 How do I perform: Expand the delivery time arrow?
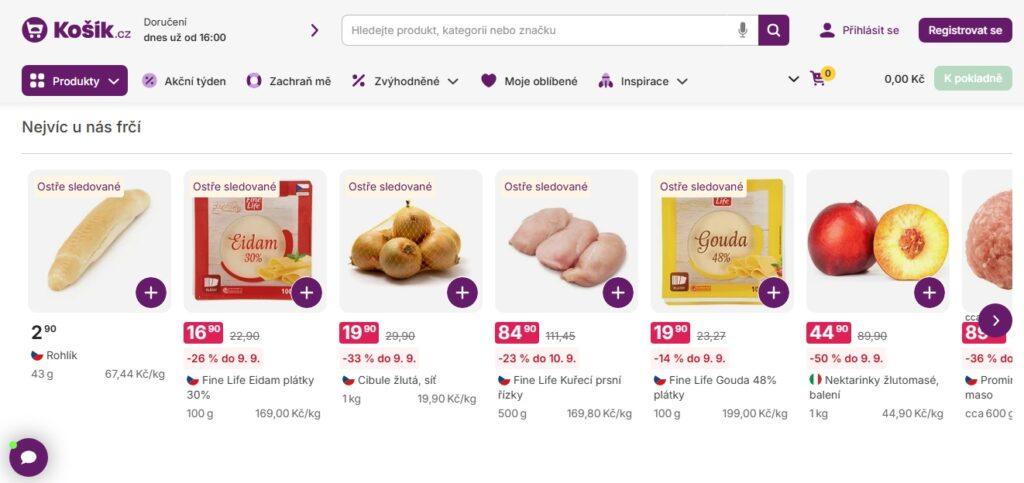pyautogui.click(x=314, y=30)
